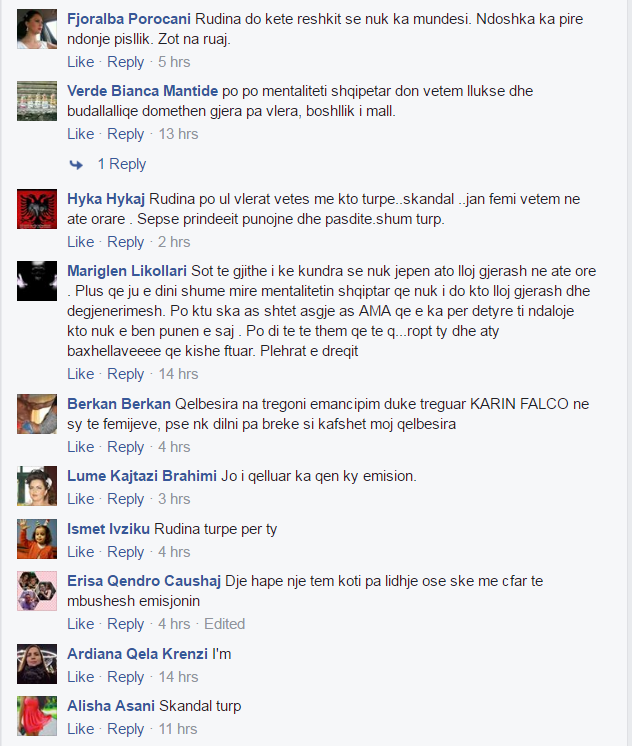
Task: View the Edited history on Erisa's comment
Action: click(x=225, y=624)
